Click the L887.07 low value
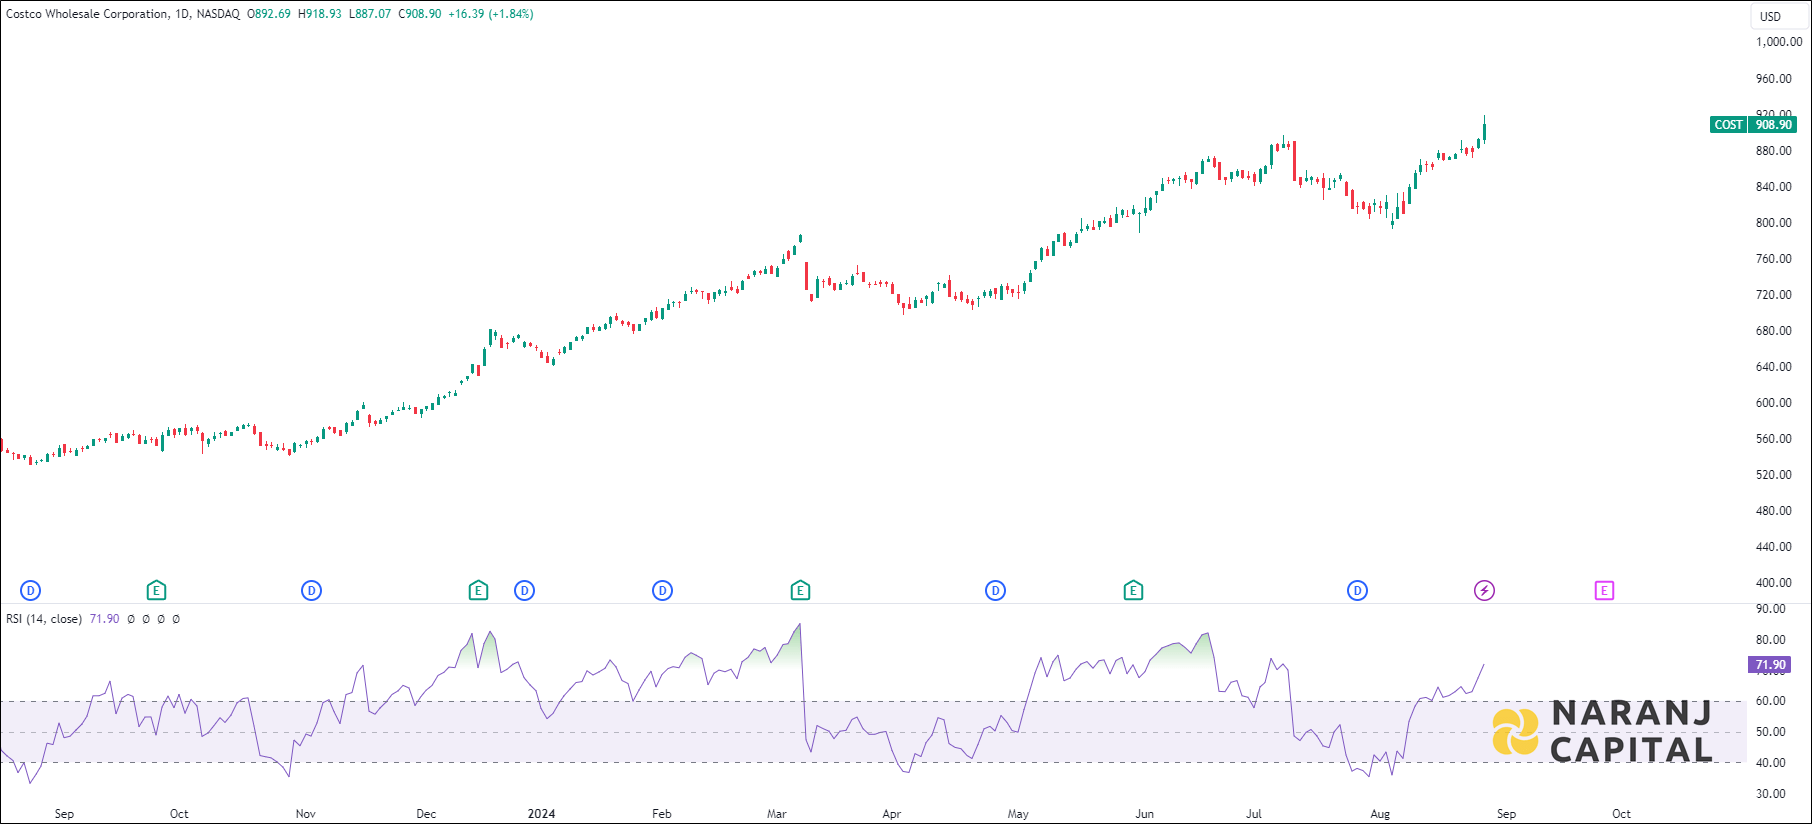 [x=370, y=14]
